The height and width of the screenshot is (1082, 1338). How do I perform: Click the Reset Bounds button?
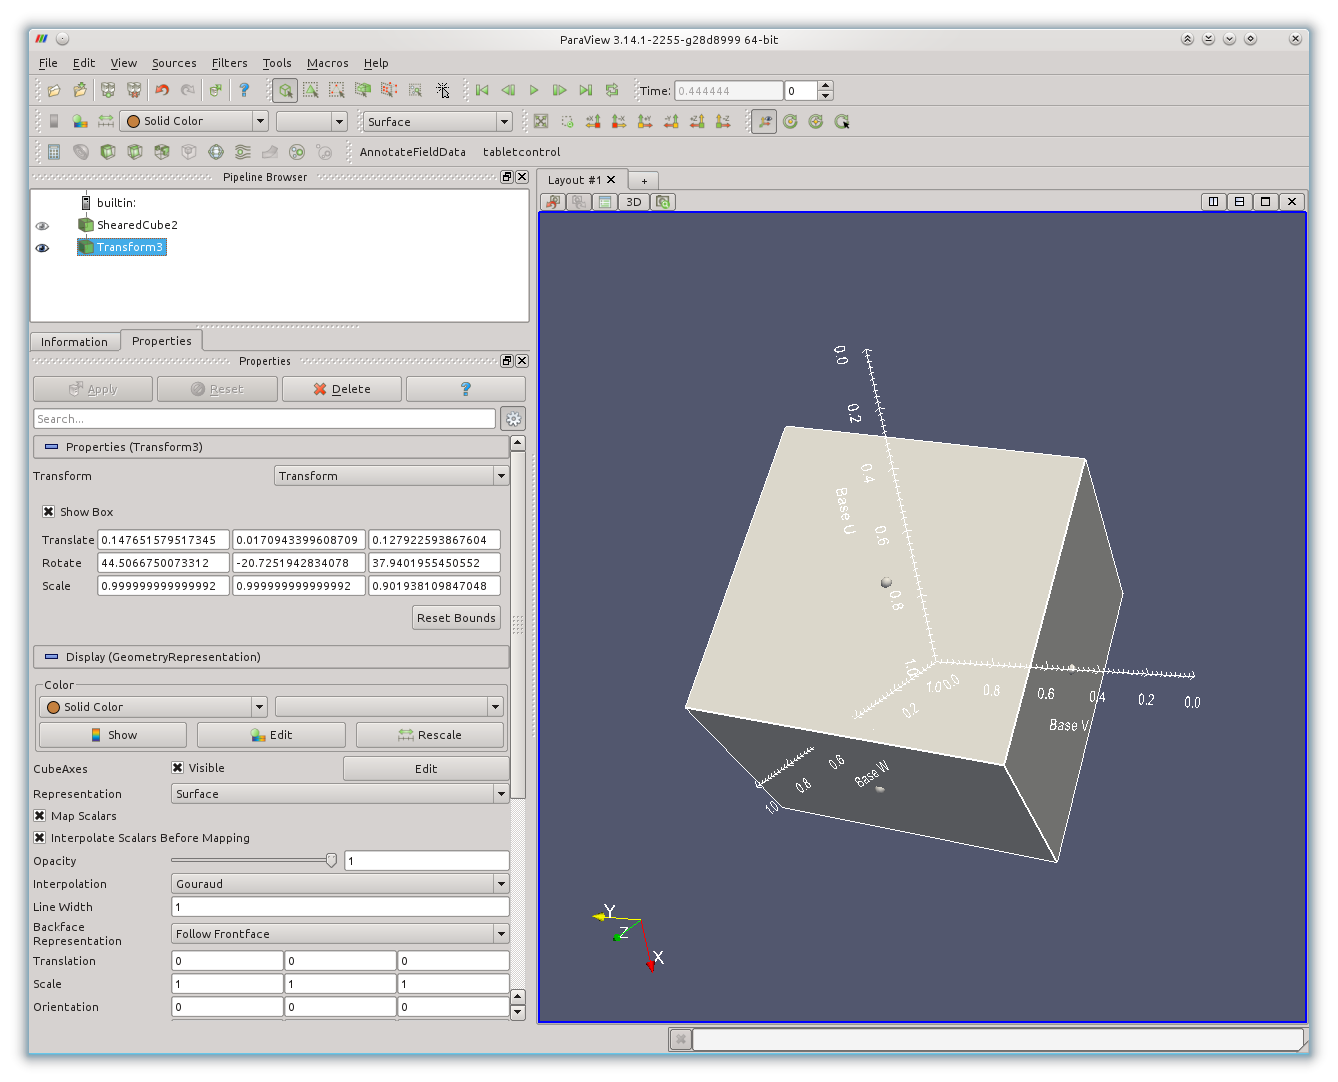click(456, 618)
